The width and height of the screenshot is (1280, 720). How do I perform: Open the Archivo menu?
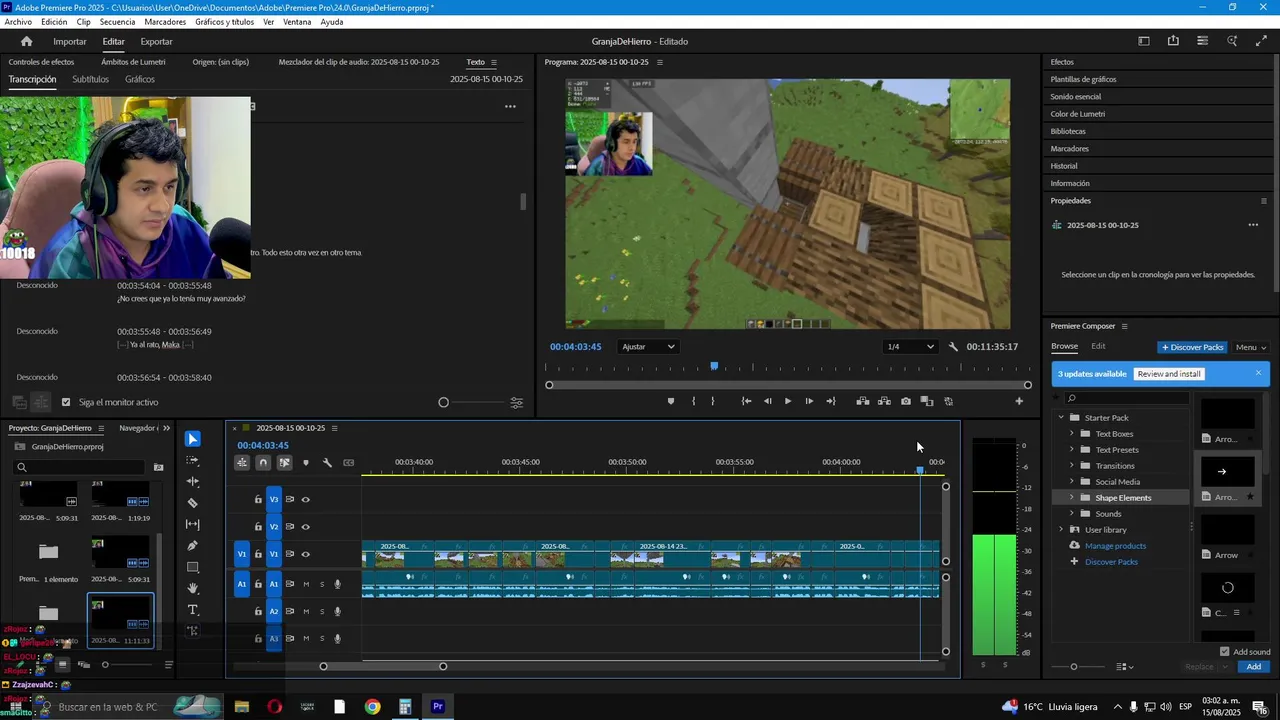coord(18,22)
